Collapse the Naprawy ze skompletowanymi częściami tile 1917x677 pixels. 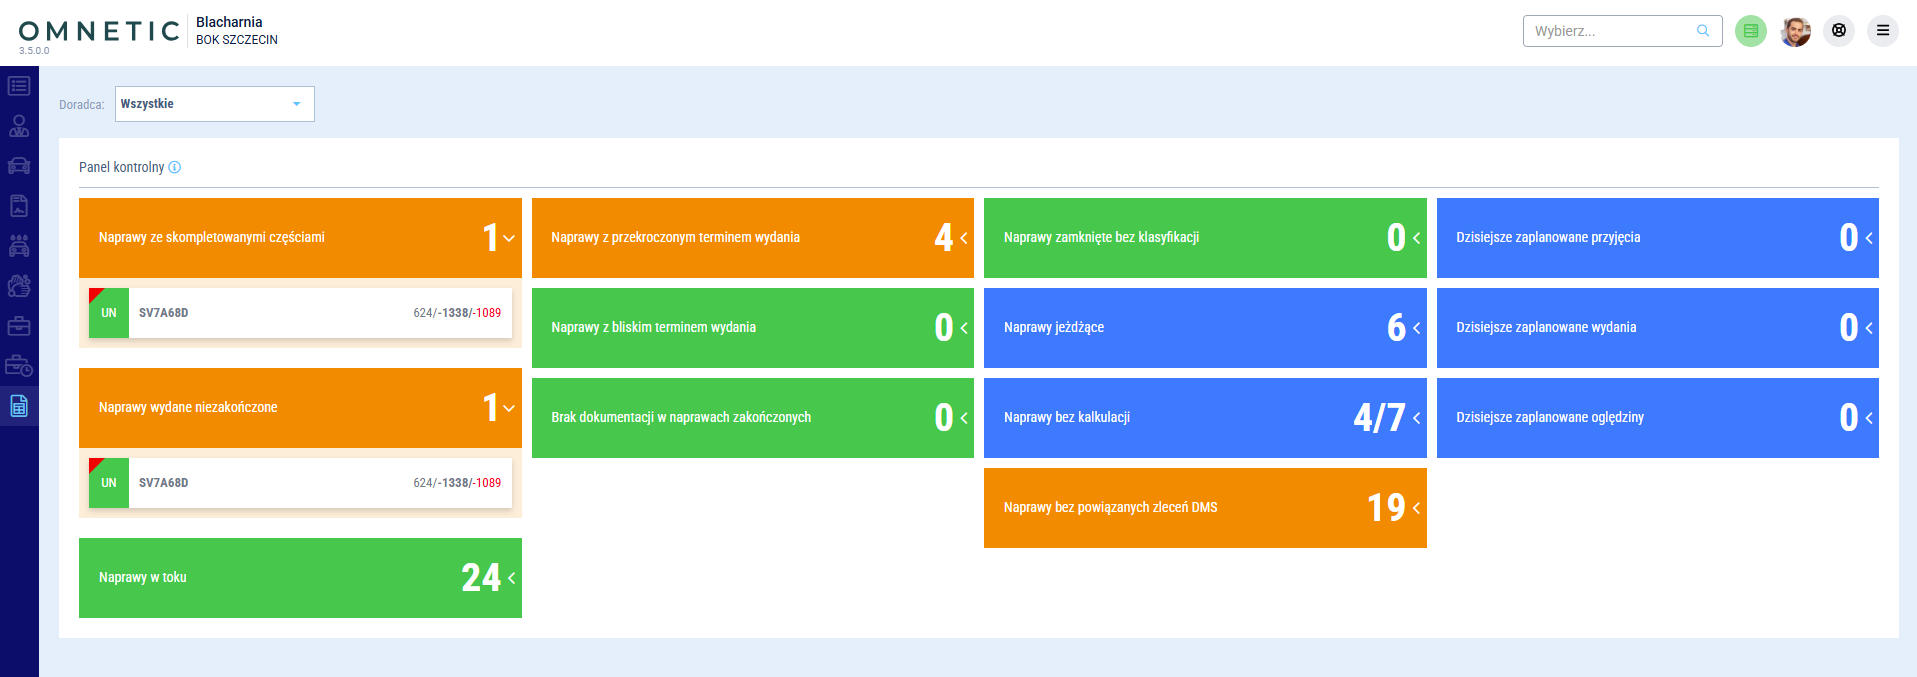509,238
